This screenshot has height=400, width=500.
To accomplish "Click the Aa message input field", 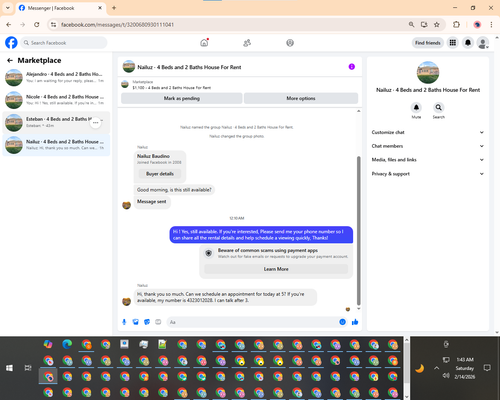I will click(x=257, y=322).
